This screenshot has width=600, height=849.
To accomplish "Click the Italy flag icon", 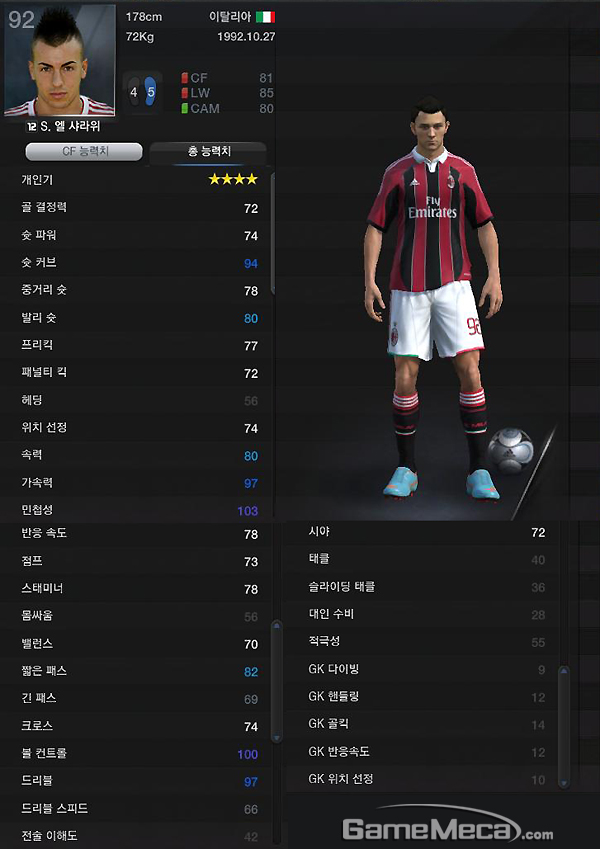I will click(x=265, y=17).
